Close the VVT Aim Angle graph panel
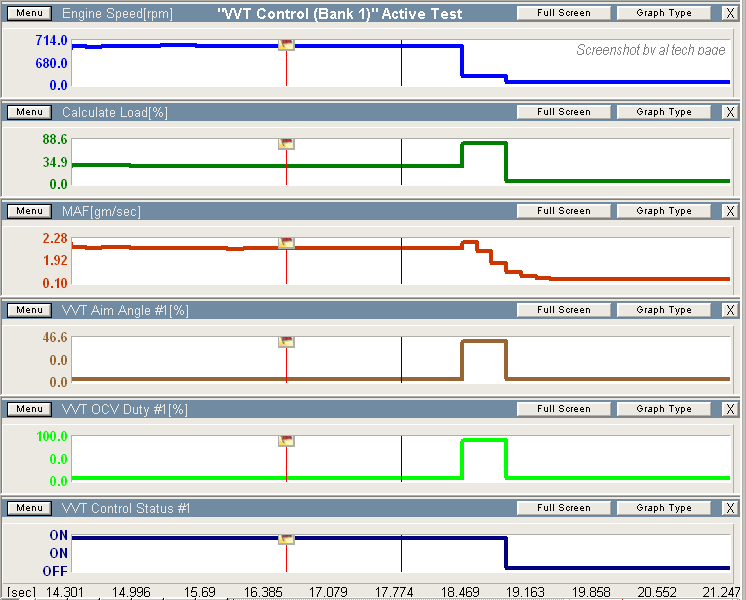 [x=730, y=310]
